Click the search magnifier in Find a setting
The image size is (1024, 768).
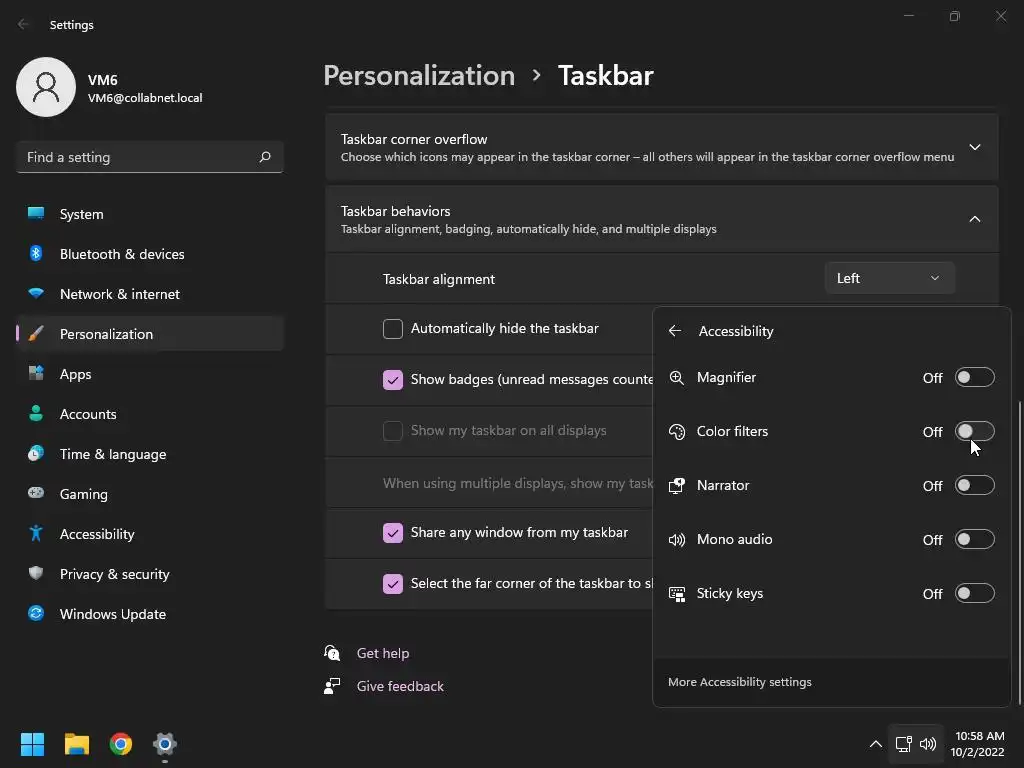265,157
